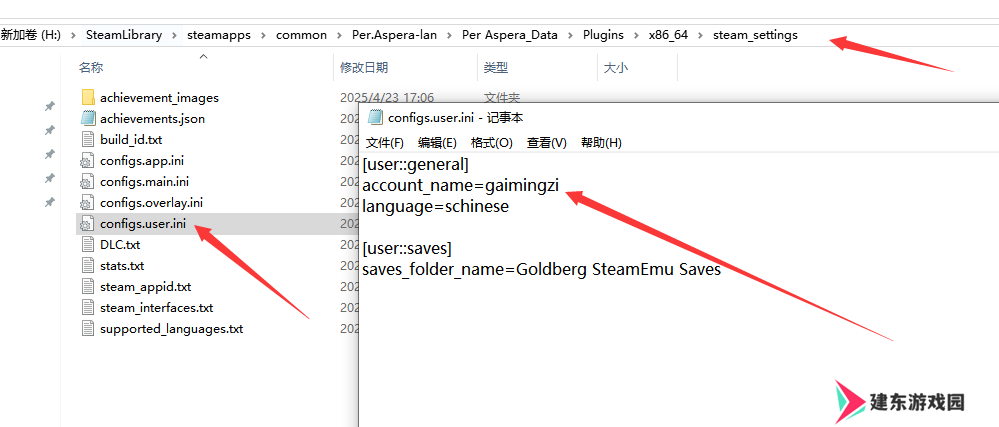Place cursor on saves_folder_name=Goldberg SteamEmu Saves line
Image resolution: width=999 pixels, height=427 pixels.
pyautogui.click(x=542, y=270)
